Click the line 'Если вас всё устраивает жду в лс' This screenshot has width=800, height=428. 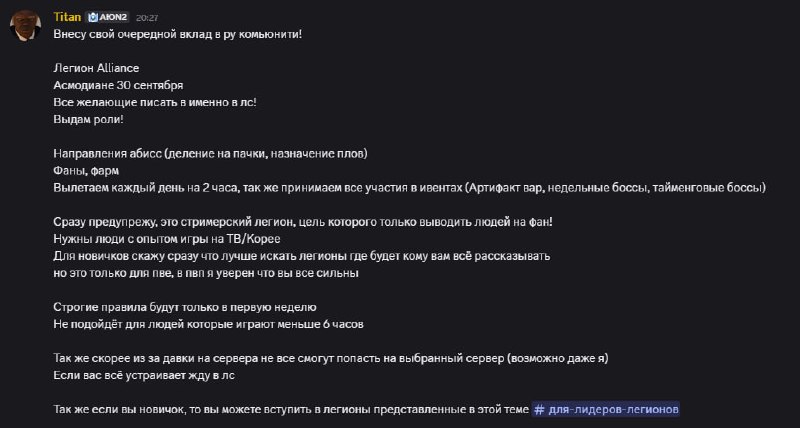tap(144, 375)
